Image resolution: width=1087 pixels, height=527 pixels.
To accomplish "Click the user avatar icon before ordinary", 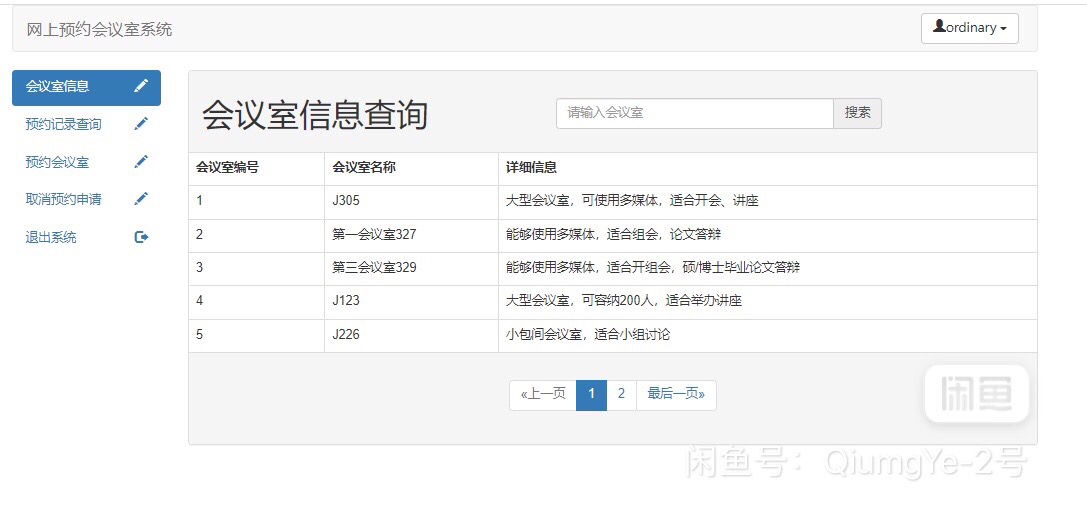I will (939, 27).
